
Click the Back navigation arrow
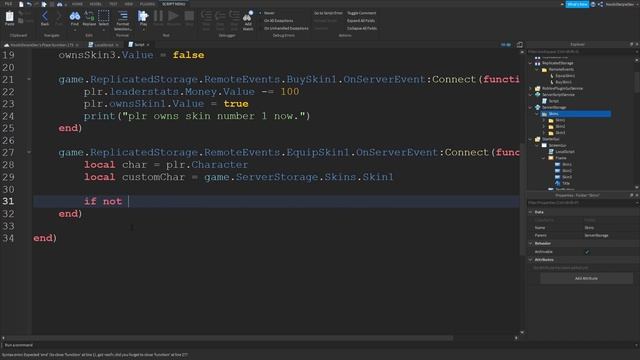coord(45,16)
